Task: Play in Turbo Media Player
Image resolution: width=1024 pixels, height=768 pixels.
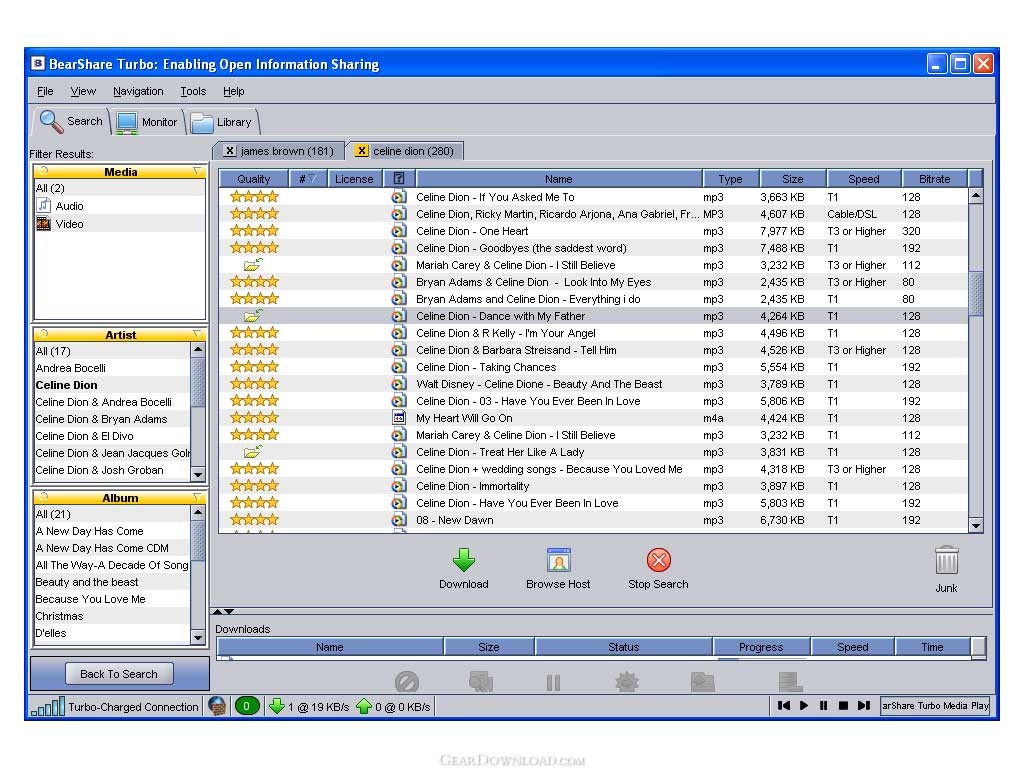Action: 804,705
